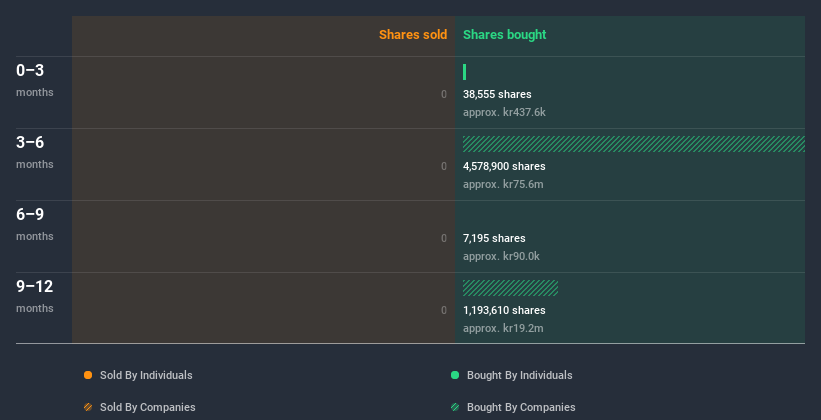Click the 4,578,900 shares value
This screenshot has width=821, height=420.
(x=504, y=167)
